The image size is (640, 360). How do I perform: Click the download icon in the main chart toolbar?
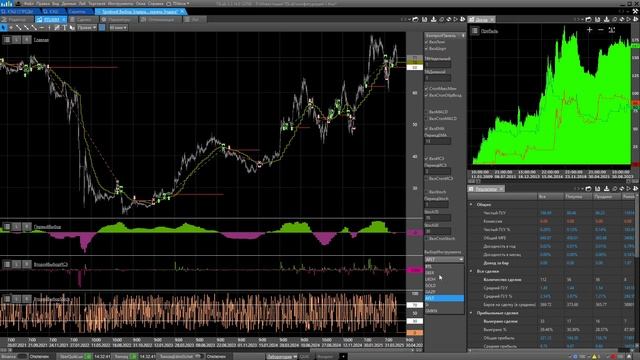click(433, 19)
